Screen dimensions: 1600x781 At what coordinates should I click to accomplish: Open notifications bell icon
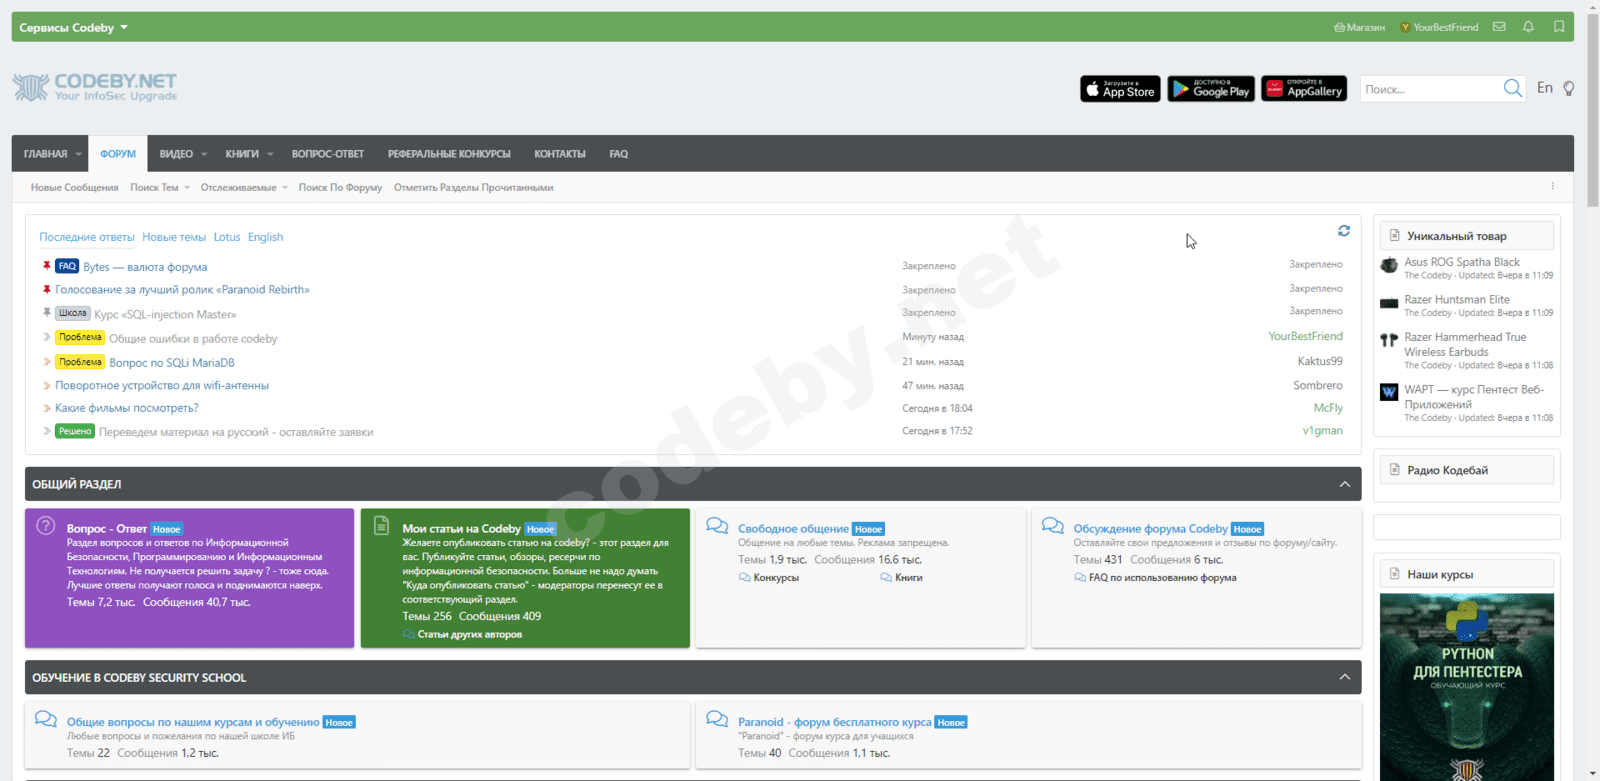tap(1528, 27)
